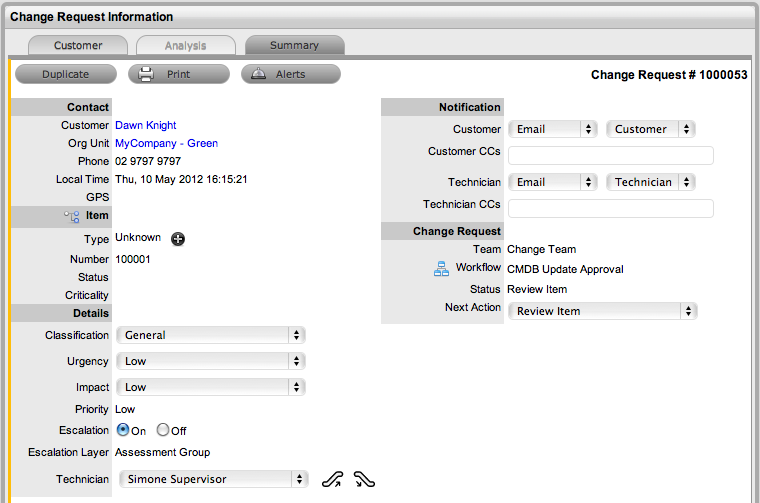Click the Duplicate button
The height and width of the screenshot is (503, 760).
click(x=66, y=74)
